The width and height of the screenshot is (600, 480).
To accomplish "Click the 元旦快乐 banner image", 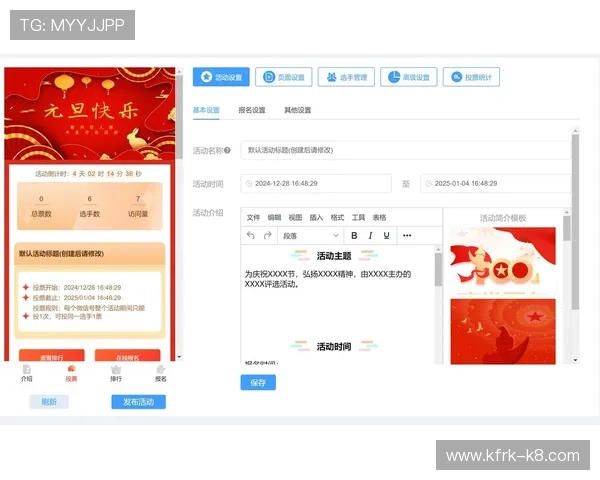I will click(x=90, y=114).
